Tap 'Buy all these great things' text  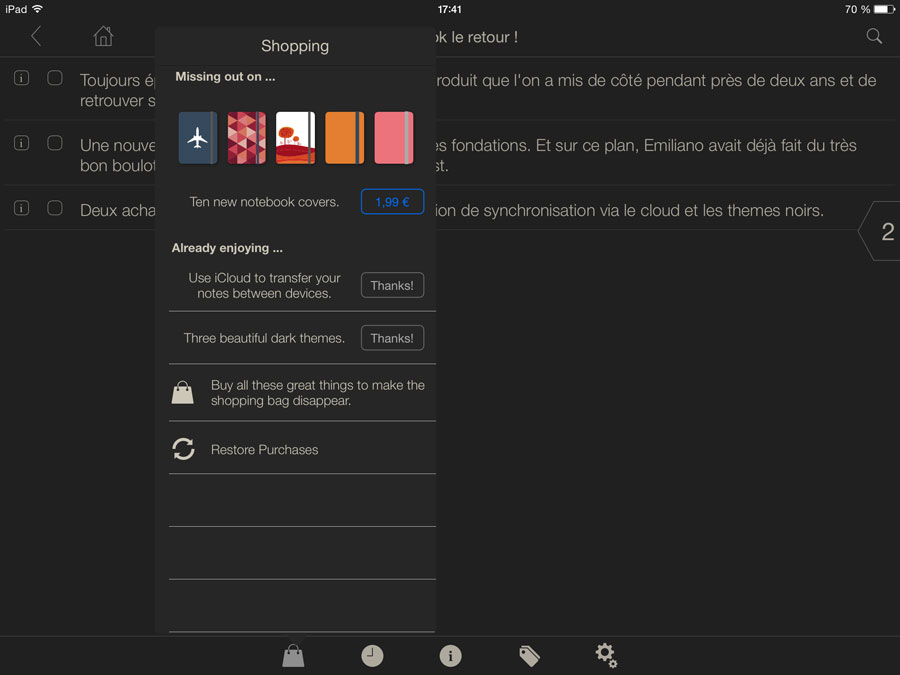coord(317,393)
